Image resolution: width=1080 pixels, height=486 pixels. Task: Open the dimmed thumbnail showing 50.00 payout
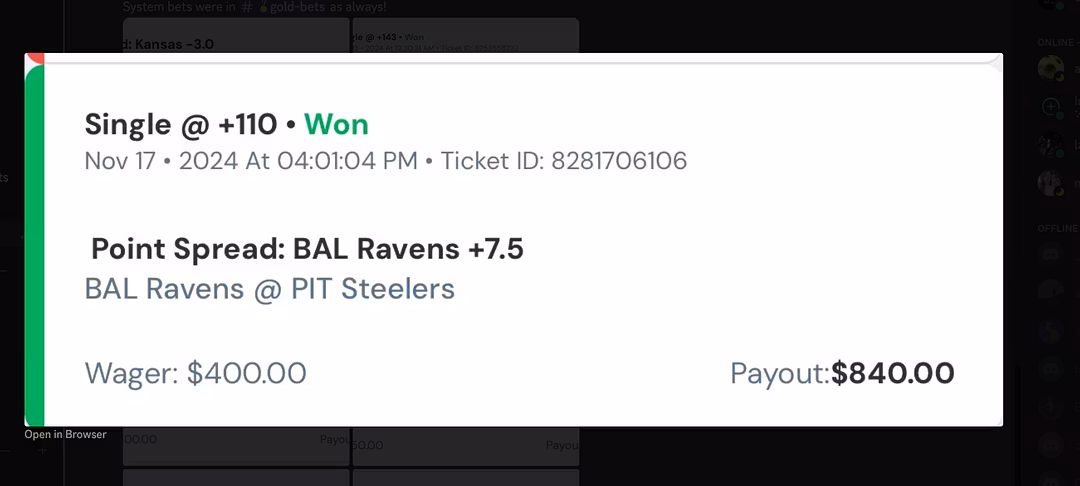point(465,448)
